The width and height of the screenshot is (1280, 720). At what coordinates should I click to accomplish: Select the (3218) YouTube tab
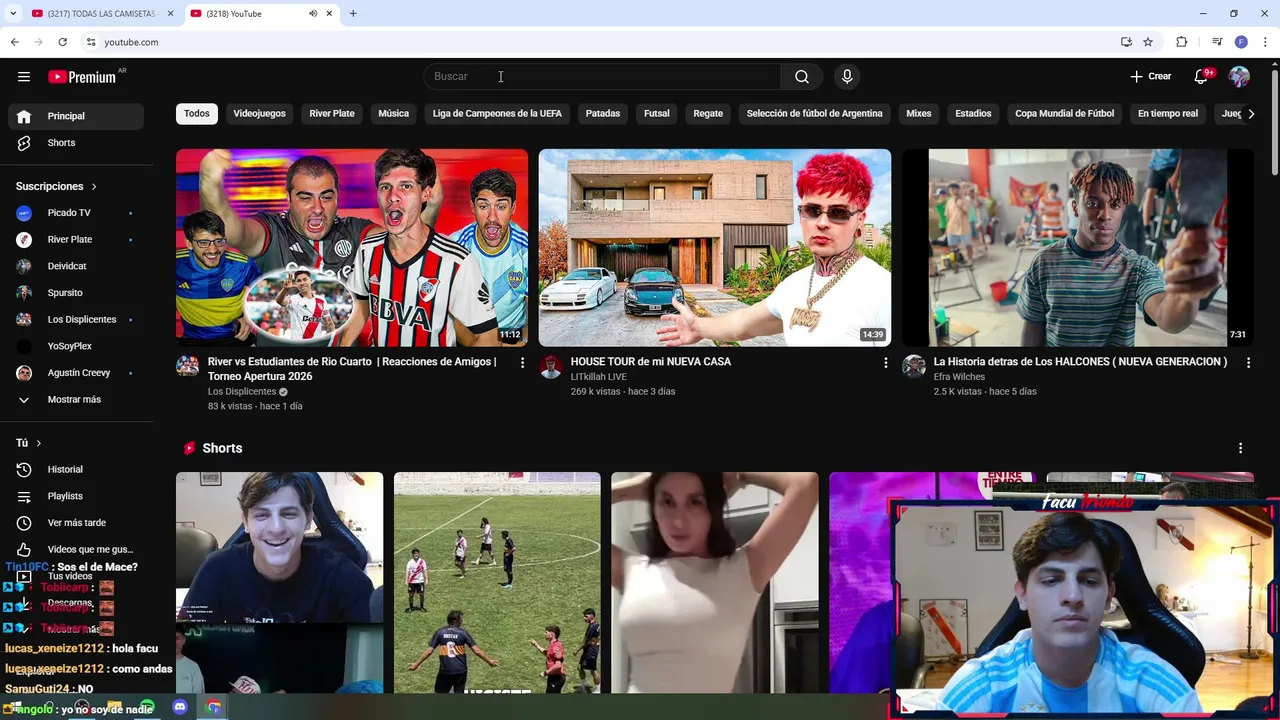coord(260,14)
